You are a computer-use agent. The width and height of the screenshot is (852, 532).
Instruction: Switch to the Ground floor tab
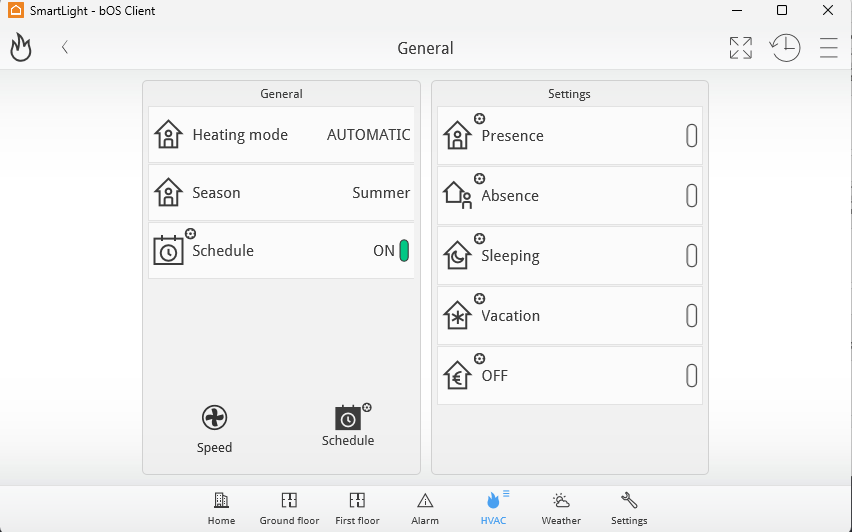[289, 509]
